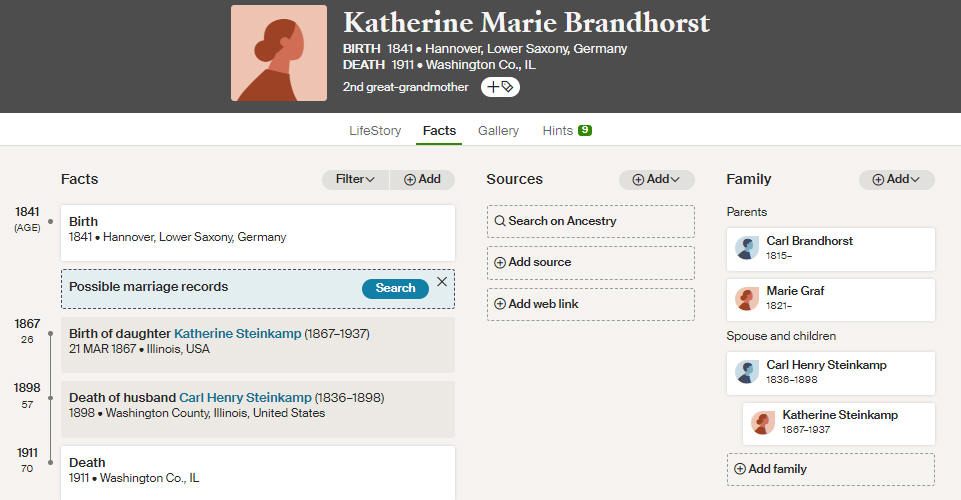The width and height of the screenshot is (961, 500).
Task: Open the Carl Henry Steinkamp timeline link
Action: tap(245, 398)
